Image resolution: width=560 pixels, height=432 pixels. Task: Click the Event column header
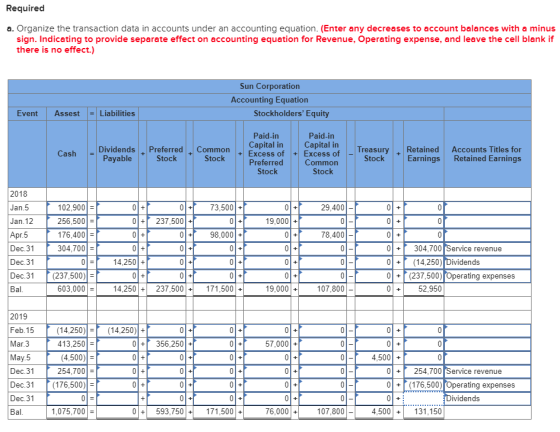pyautogui.click(x=27, y=113)
